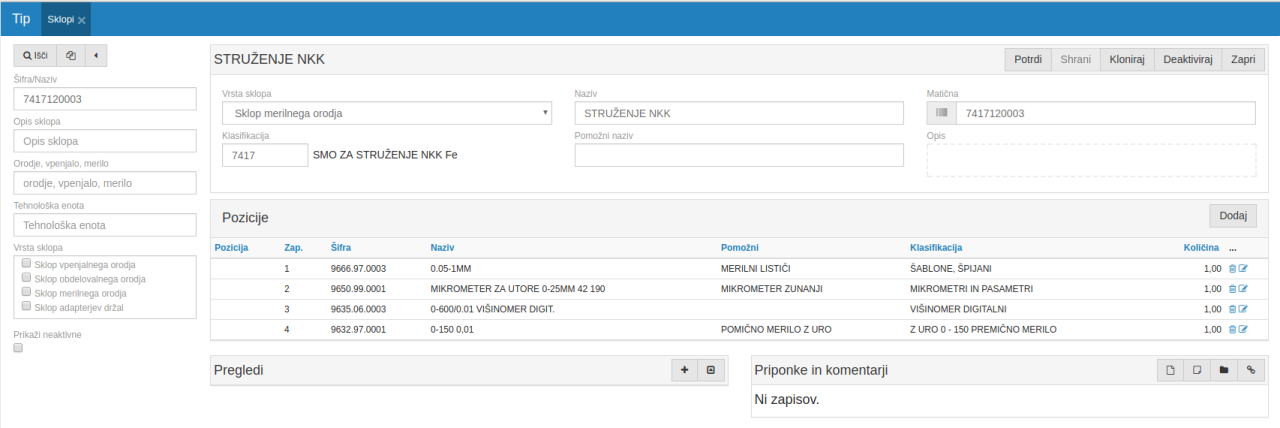Enable Sklop merilnega orodja filter checkbox

pyautogui.click(x=26, y=293)
